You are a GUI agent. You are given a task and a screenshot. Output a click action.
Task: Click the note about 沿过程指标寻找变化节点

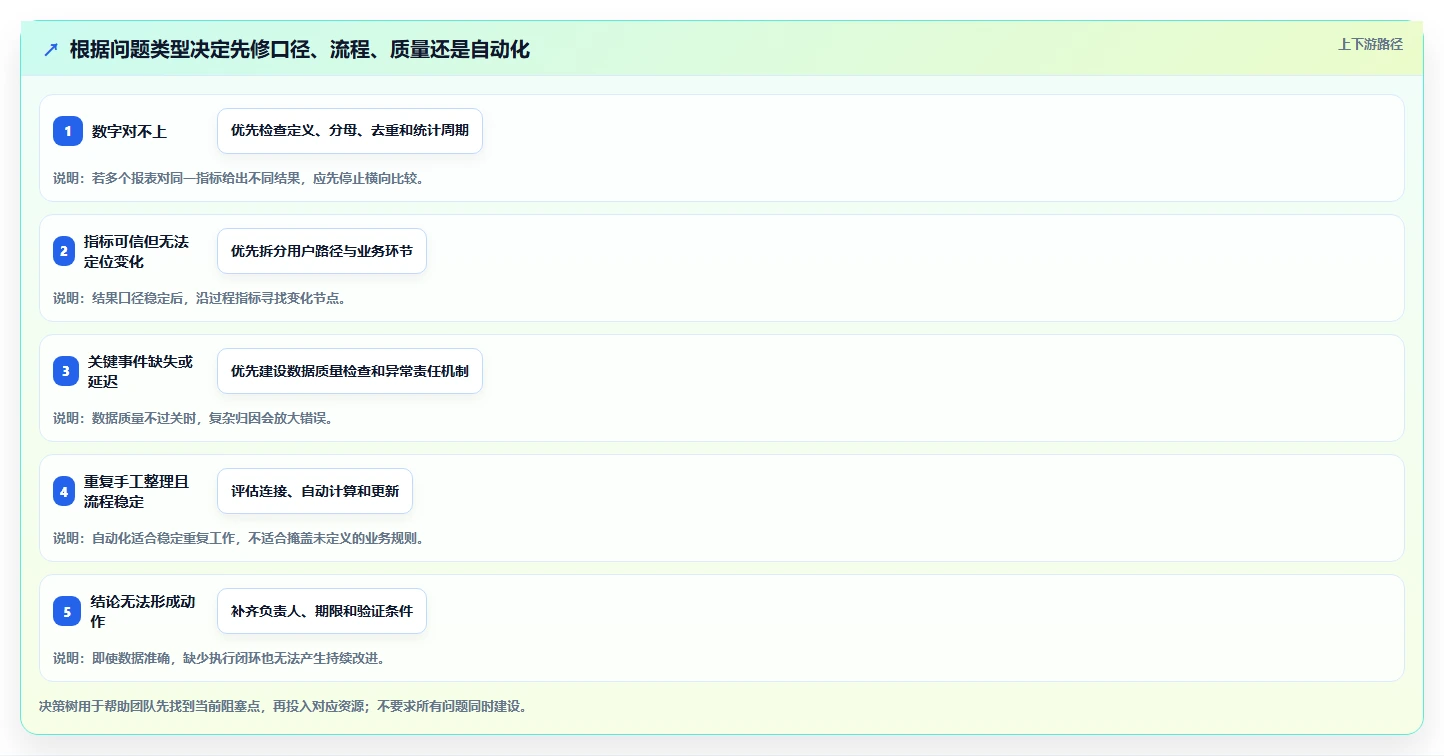click(199, 298)
